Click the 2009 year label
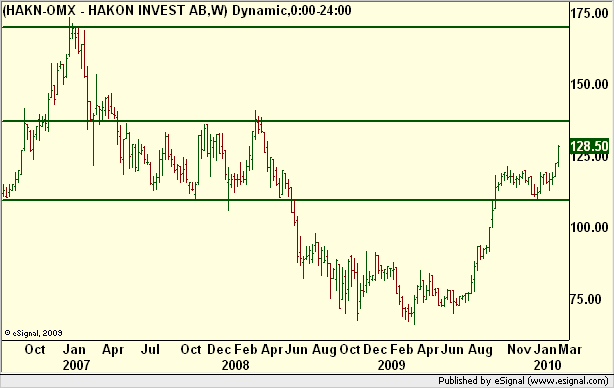614x388 pixels. (x=391, y=365)
